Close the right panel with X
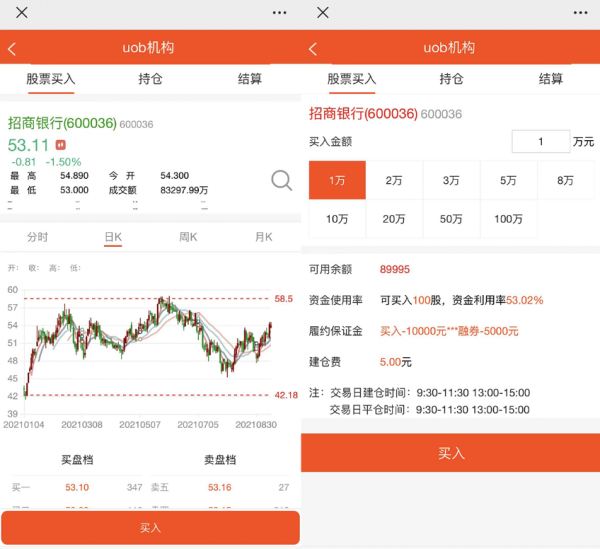Image resolution: width=600 pixels, height=549 pixels. coord(322,12)
